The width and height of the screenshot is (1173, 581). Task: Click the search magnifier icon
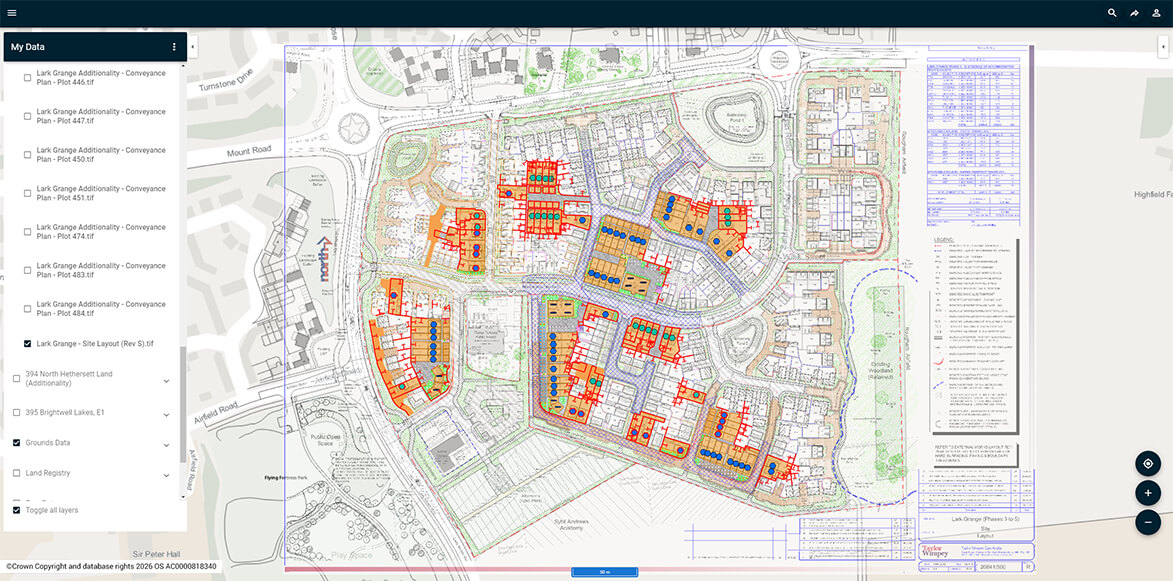point(1112,13)
